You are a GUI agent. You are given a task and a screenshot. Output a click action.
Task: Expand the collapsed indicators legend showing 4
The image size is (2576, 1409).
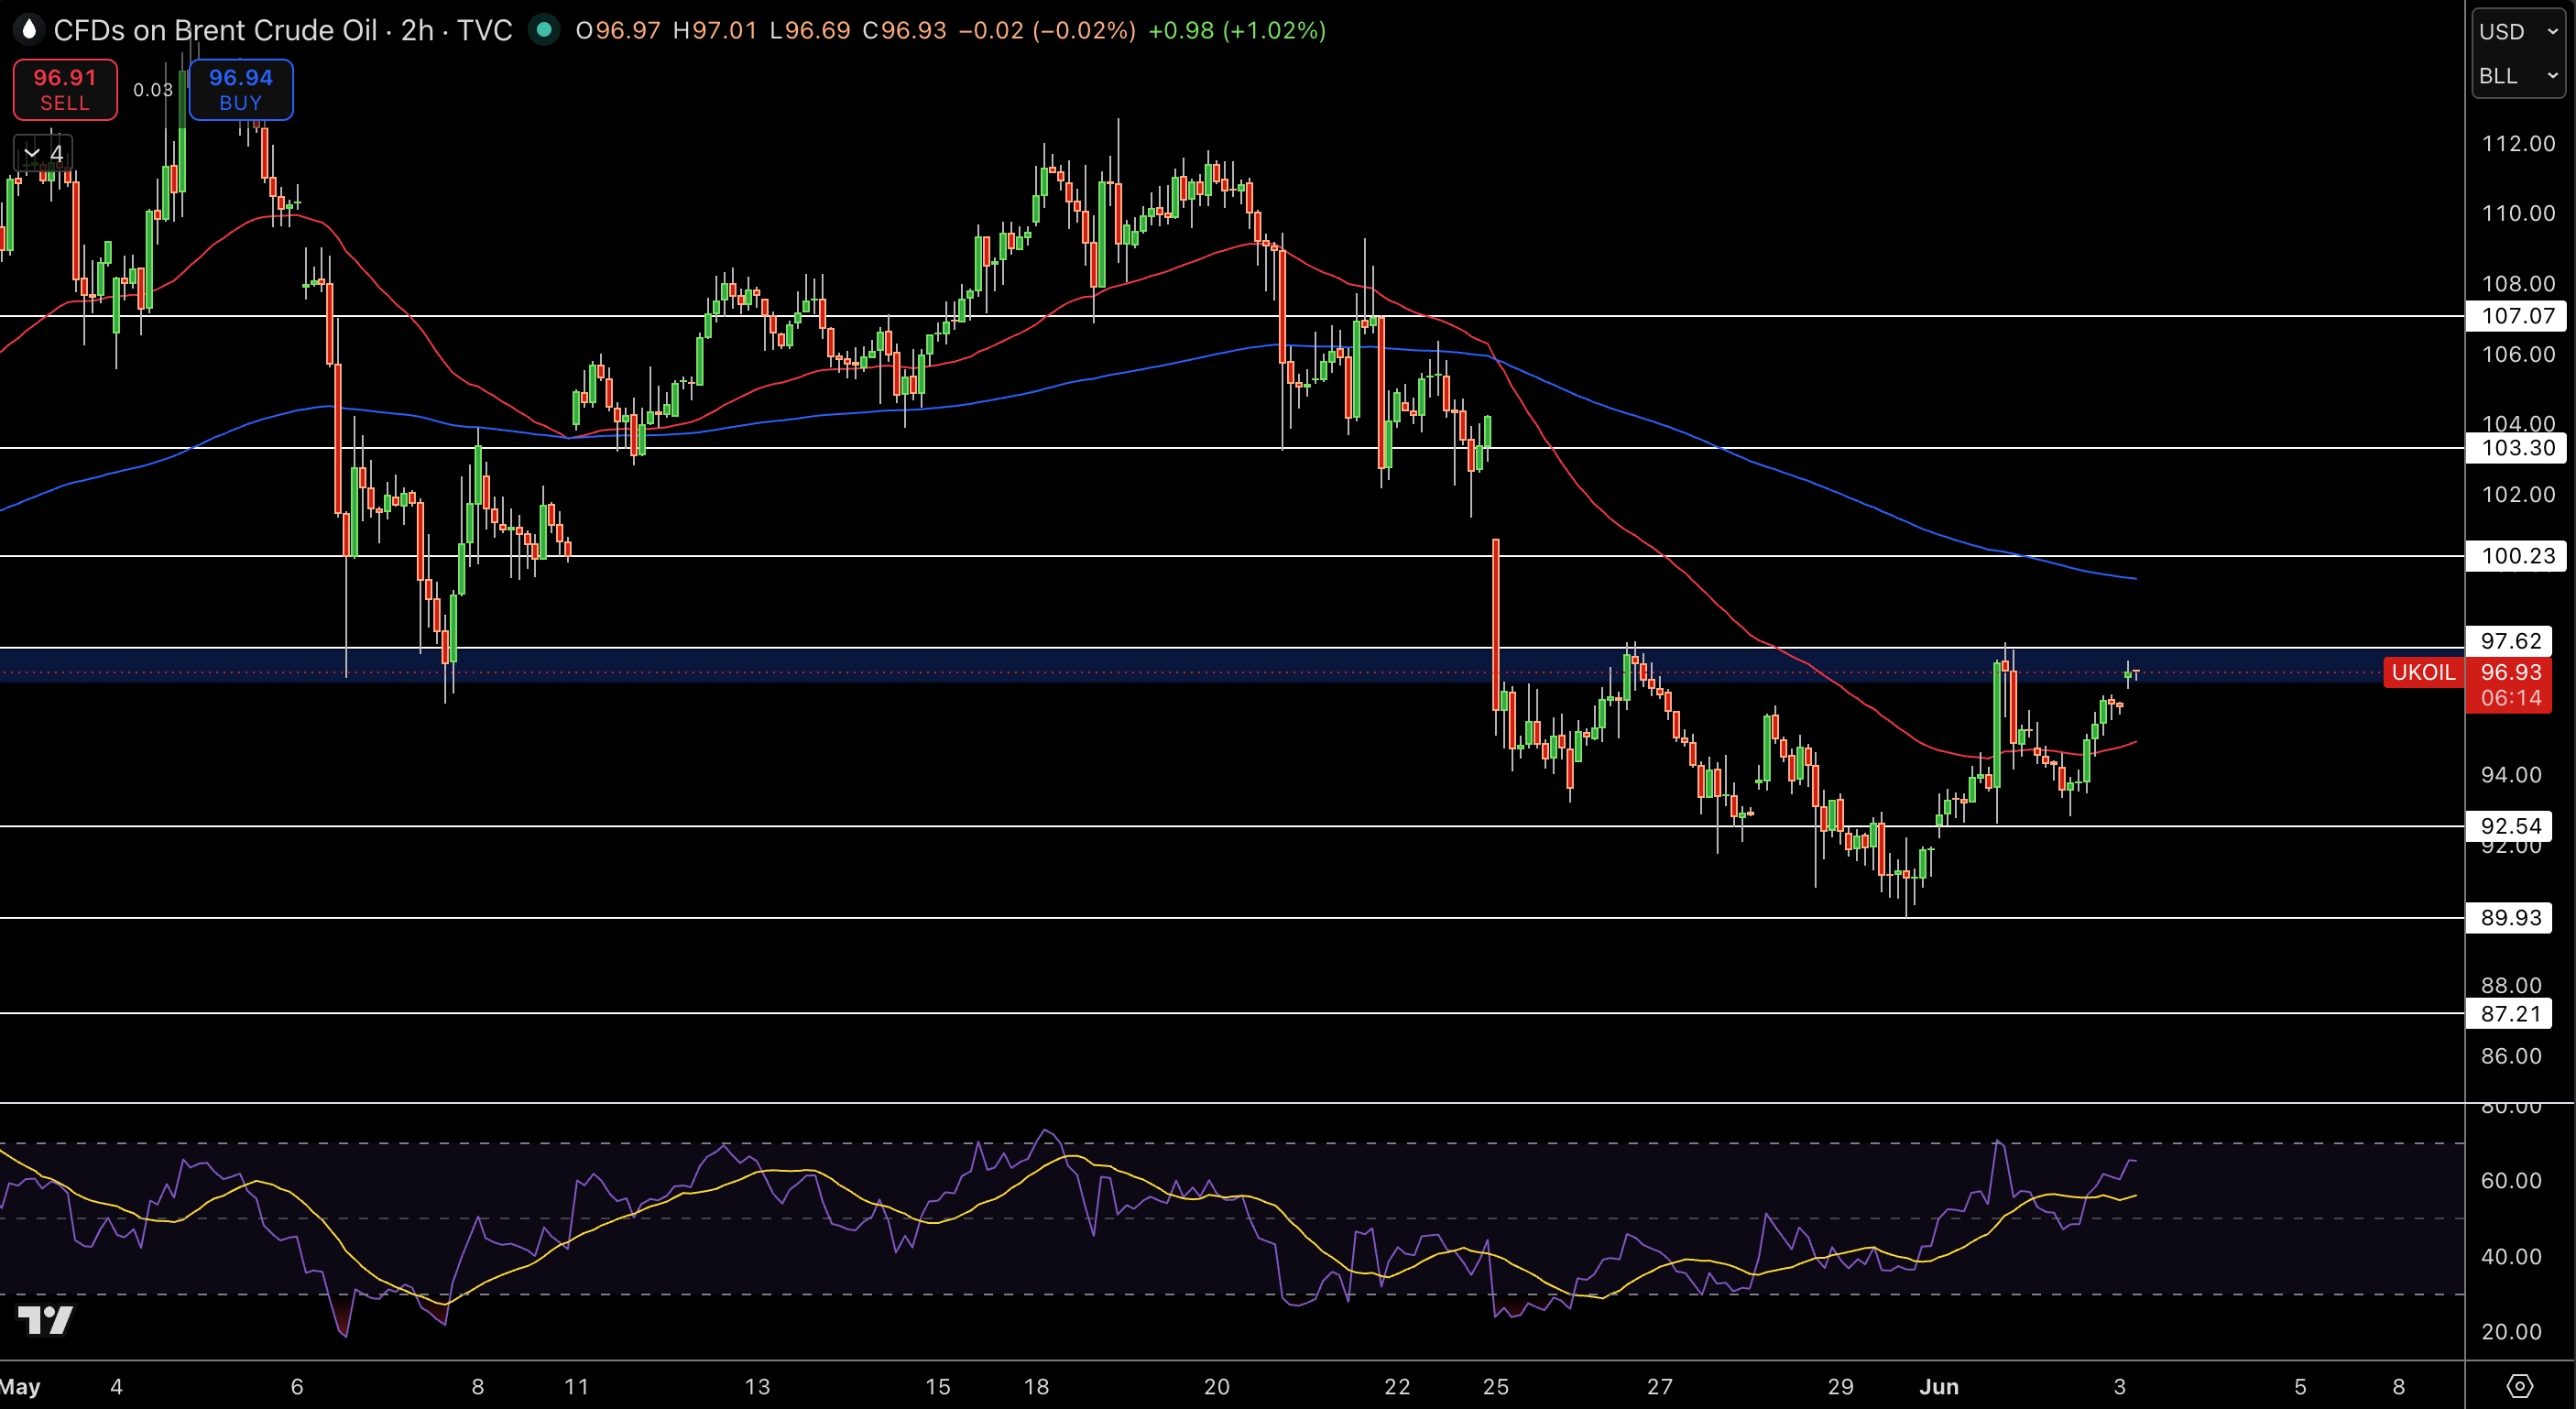click(x=43, y=153)
